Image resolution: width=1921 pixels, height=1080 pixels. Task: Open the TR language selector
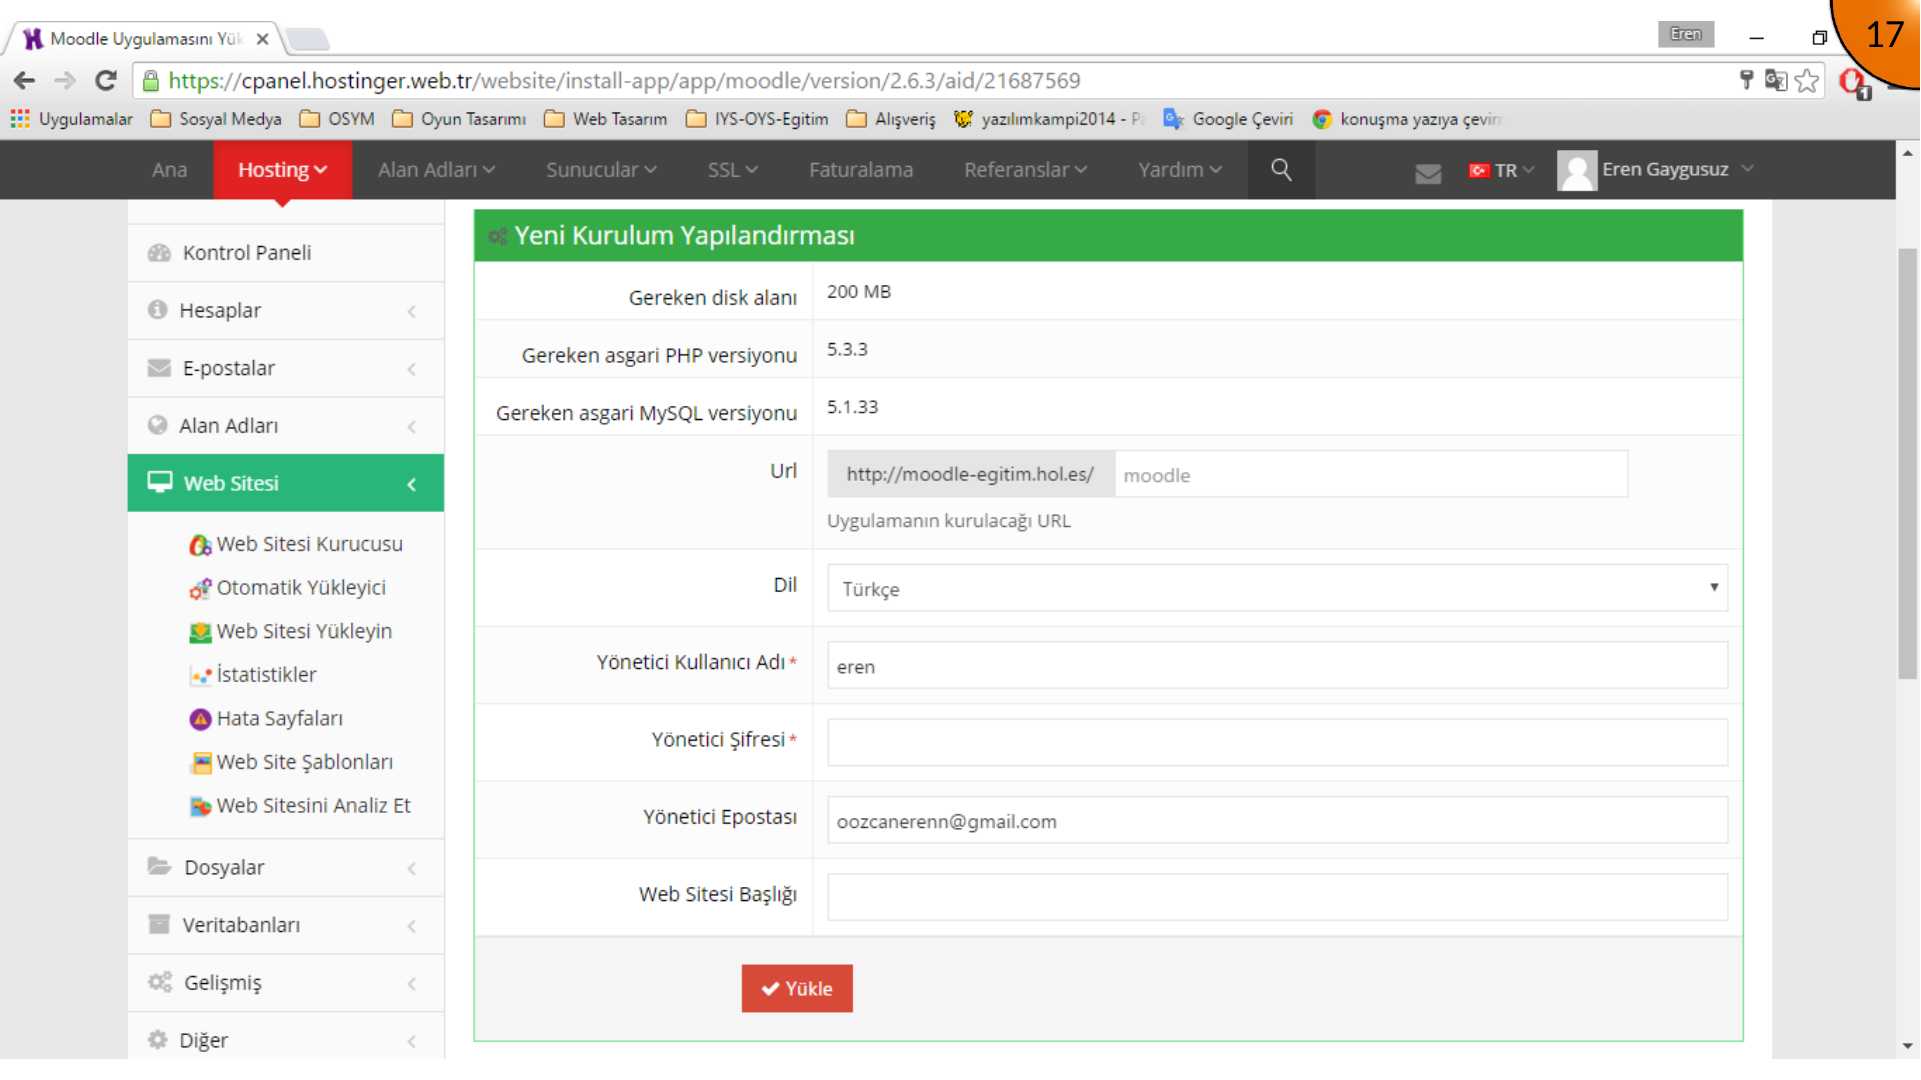point(1501,171)
